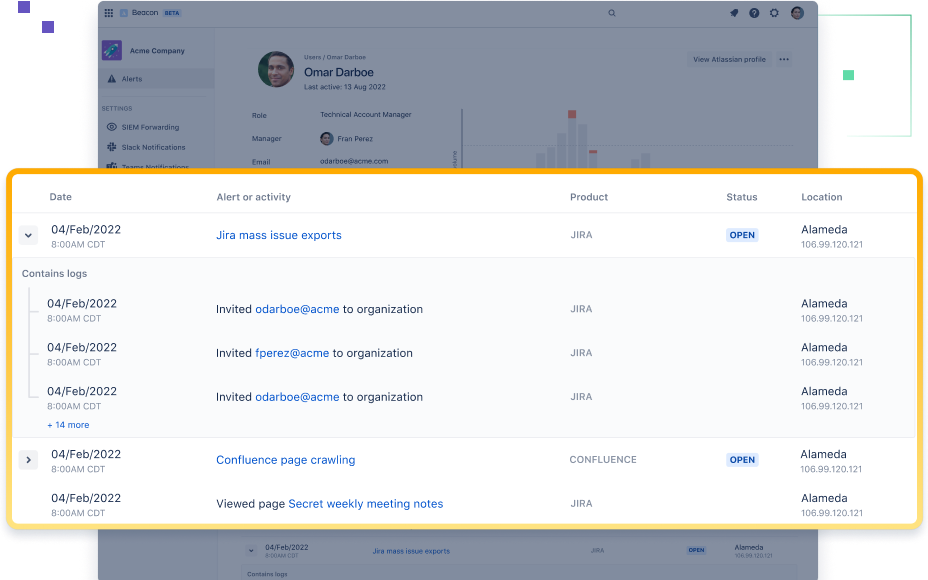Click the Product column header
Image resolution: width=928 pixels, height=580 pixels.
[x=589, y=197]
